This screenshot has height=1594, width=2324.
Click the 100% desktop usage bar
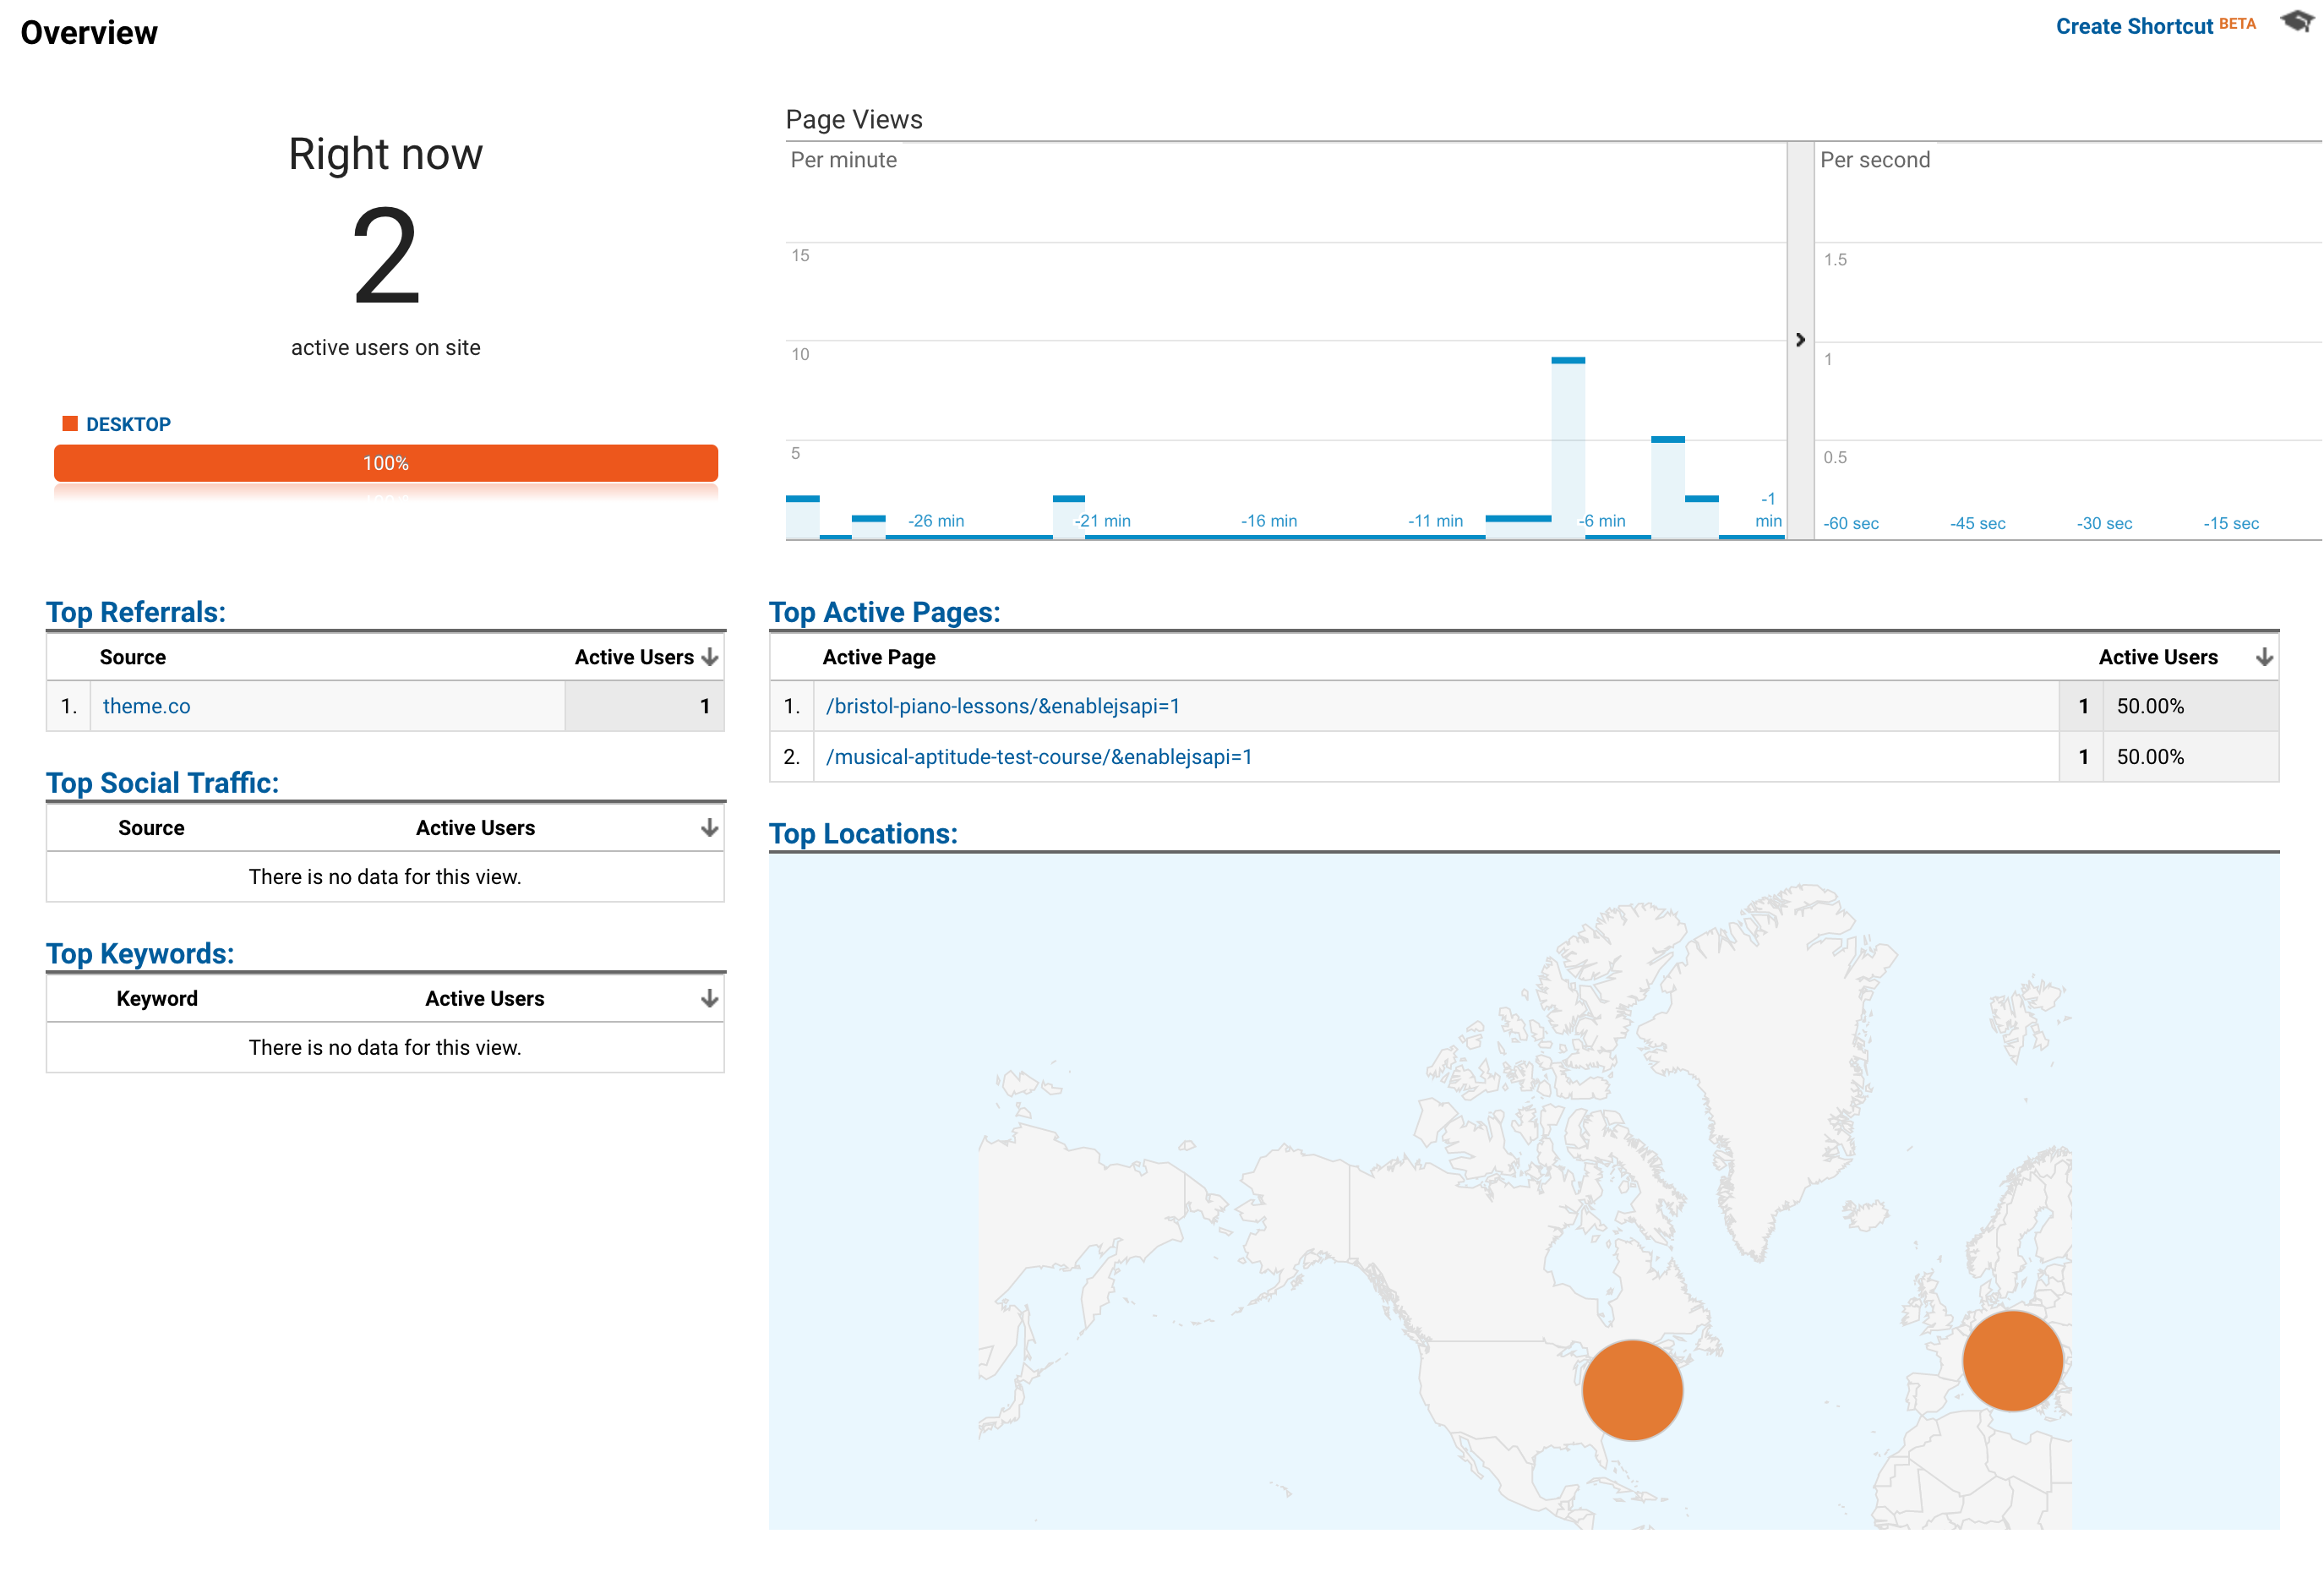click(385, 462)
